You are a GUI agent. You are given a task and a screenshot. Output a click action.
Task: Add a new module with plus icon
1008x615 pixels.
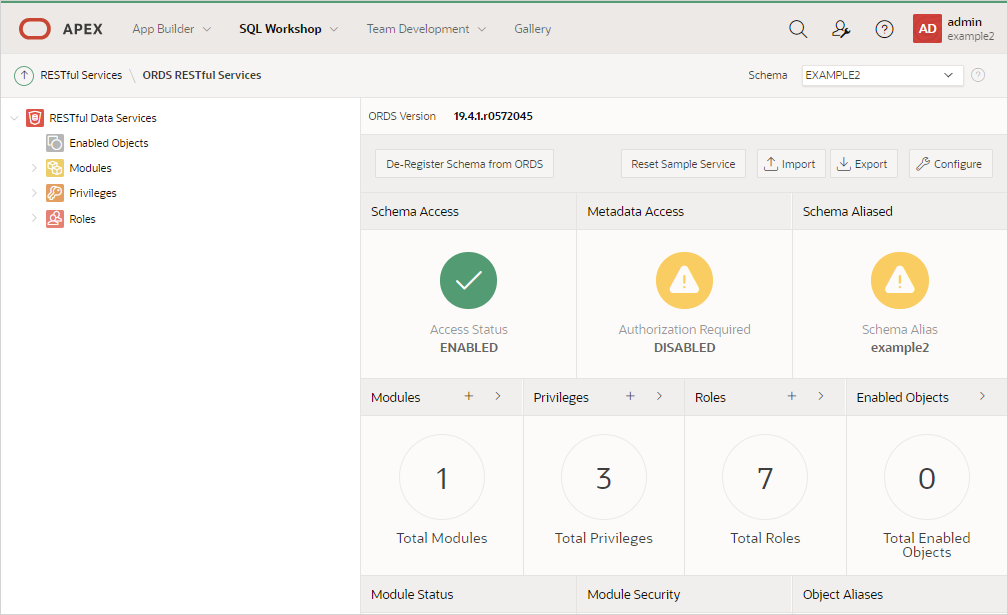(x=469, y=396)
